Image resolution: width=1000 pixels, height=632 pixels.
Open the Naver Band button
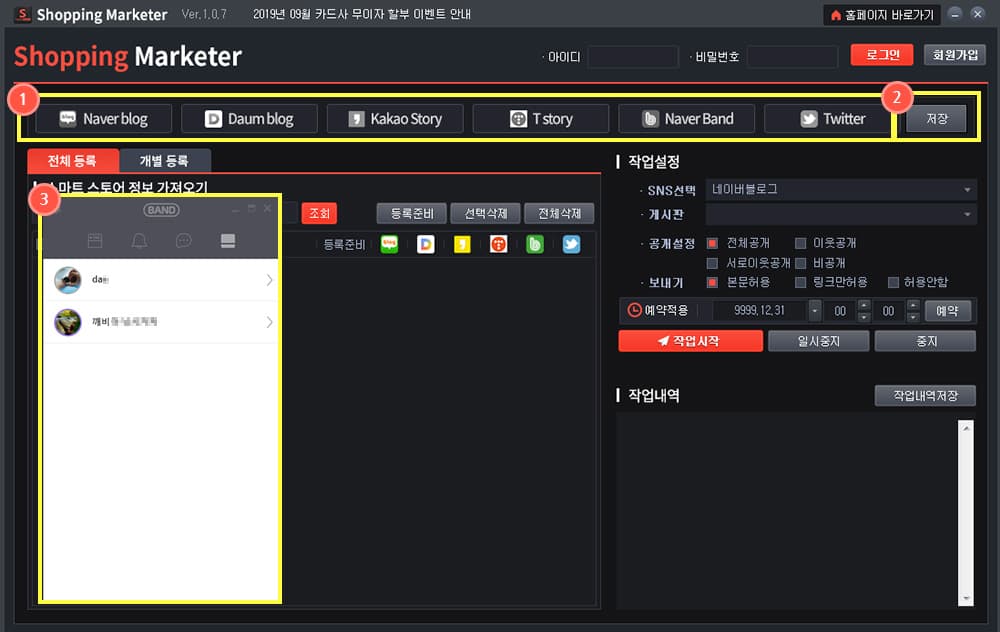[x=686, y=119]
